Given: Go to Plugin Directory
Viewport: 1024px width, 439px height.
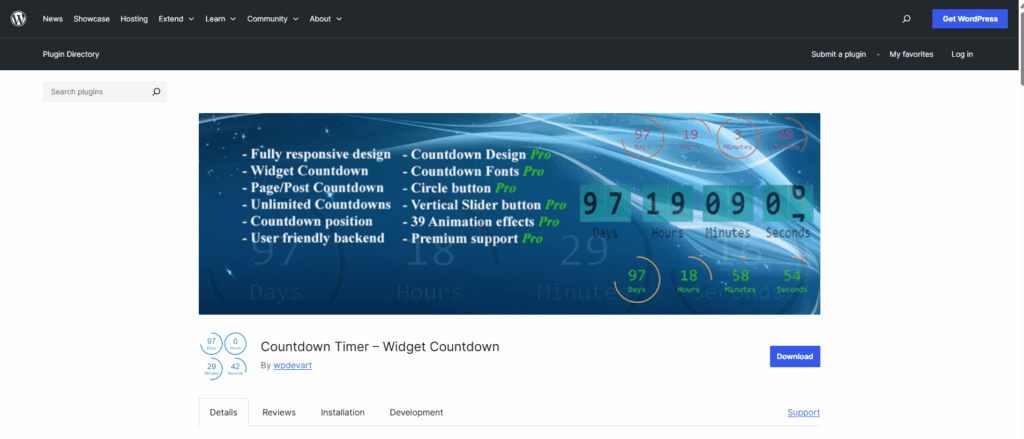Looking at the screenshot, I should click(x=71, y=54).
